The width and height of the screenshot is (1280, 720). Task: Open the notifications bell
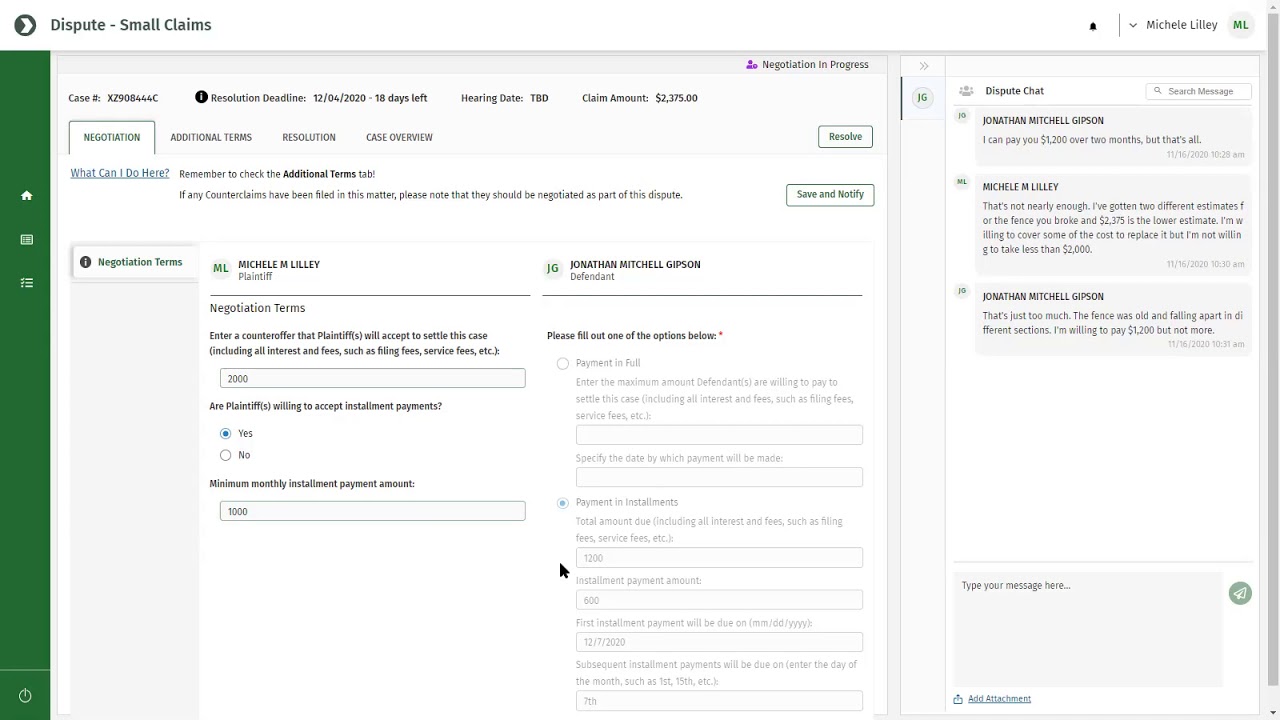click(x=1093, y=26)
